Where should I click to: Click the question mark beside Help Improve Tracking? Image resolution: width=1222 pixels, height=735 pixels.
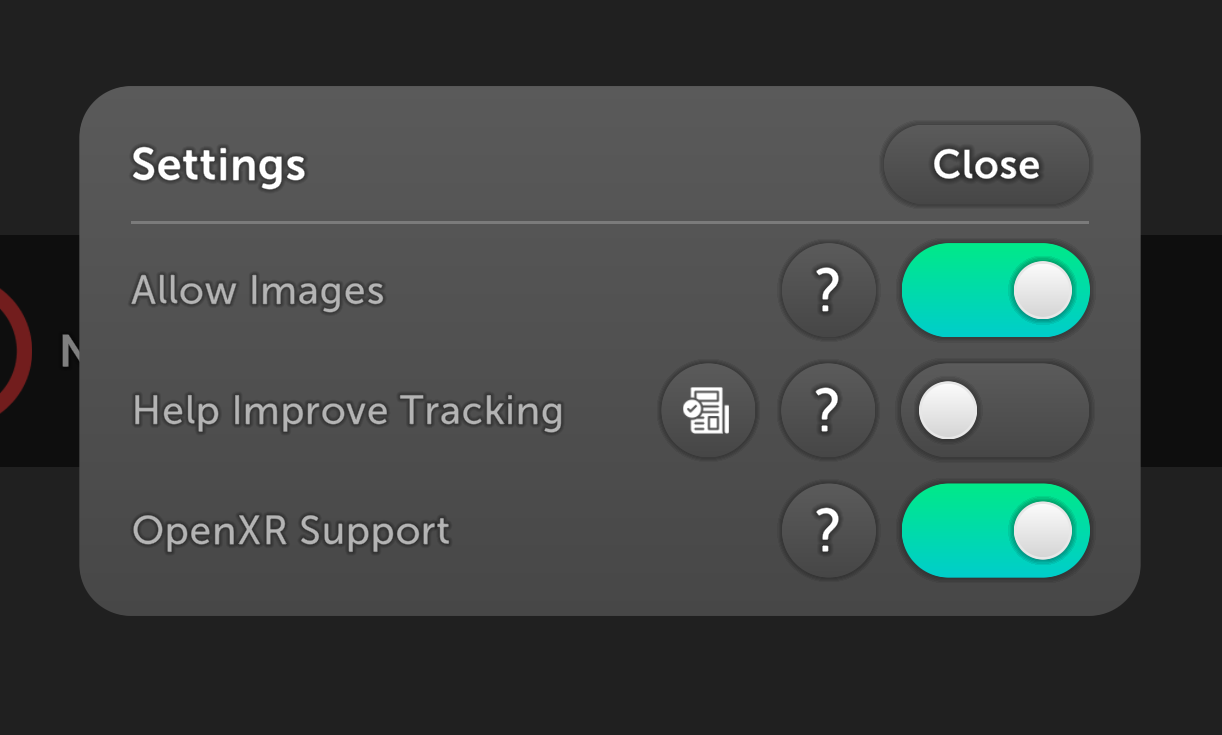click(828, 411)
